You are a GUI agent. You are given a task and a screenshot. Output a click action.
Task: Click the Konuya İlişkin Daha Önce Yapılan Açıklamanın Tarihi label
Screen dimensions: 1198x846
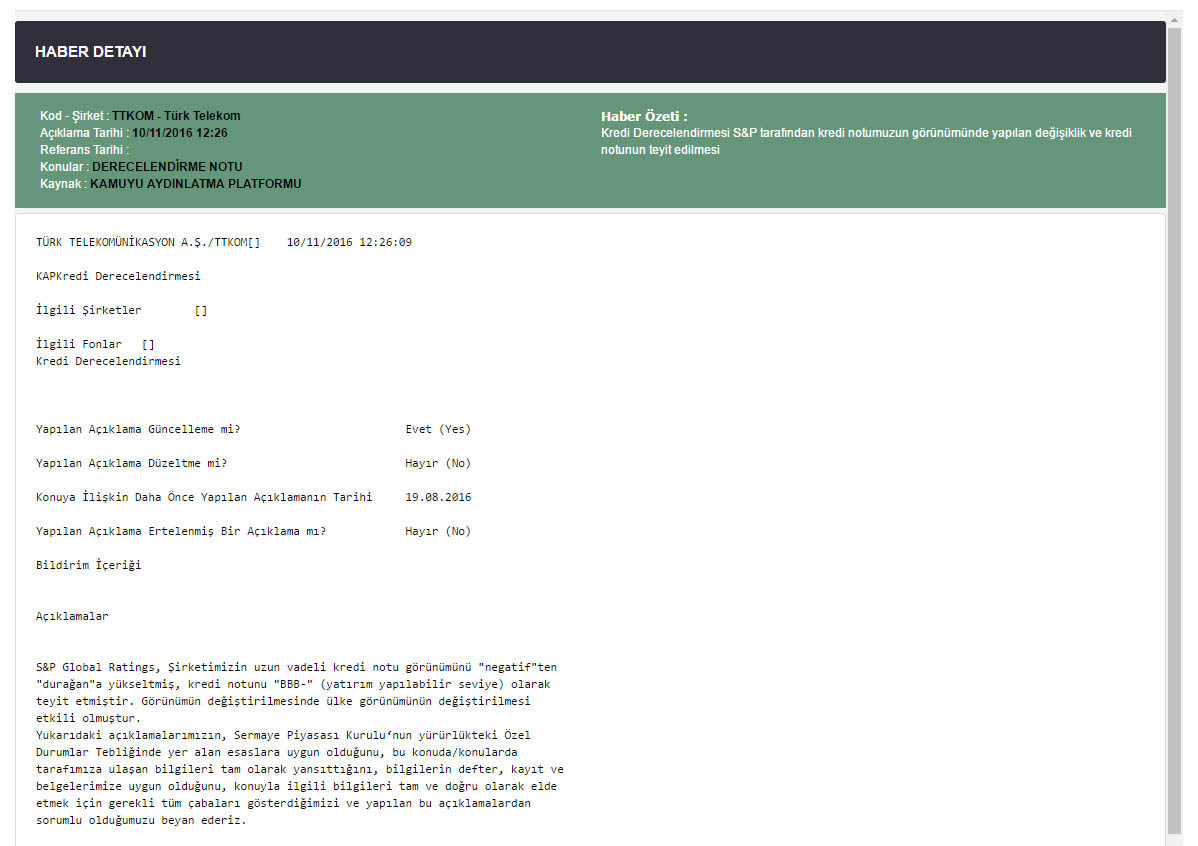[204, 498]
